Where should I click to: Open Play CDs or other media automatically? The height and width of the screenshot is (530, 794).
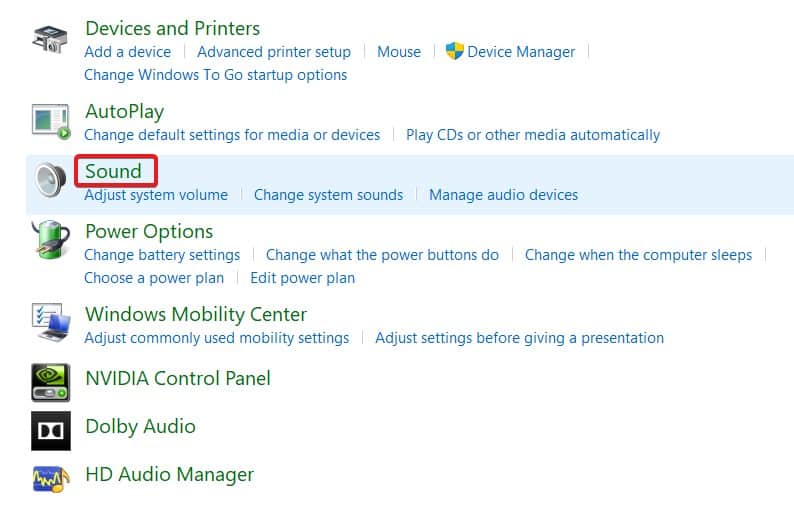pos(533,135)
